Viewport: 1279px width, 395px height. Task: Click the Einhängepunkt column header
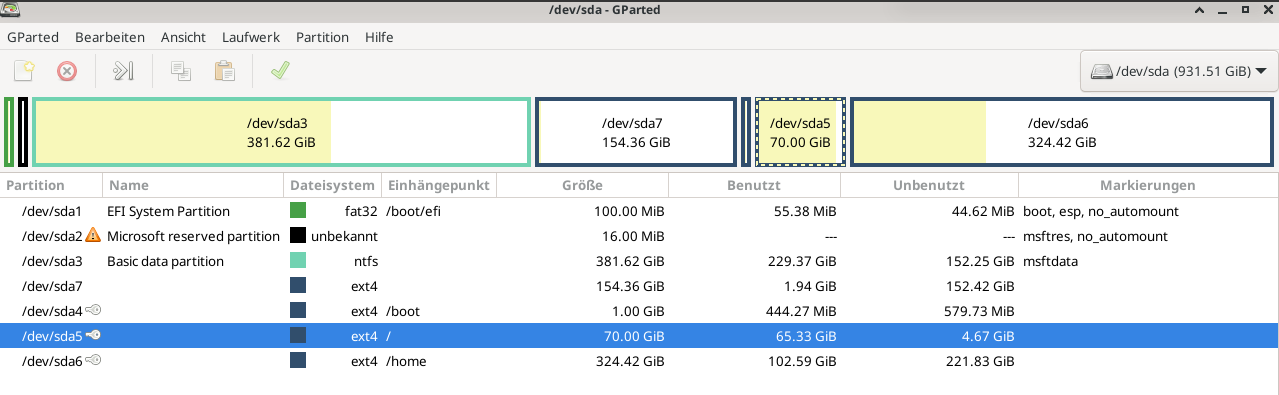coord(439,185)
